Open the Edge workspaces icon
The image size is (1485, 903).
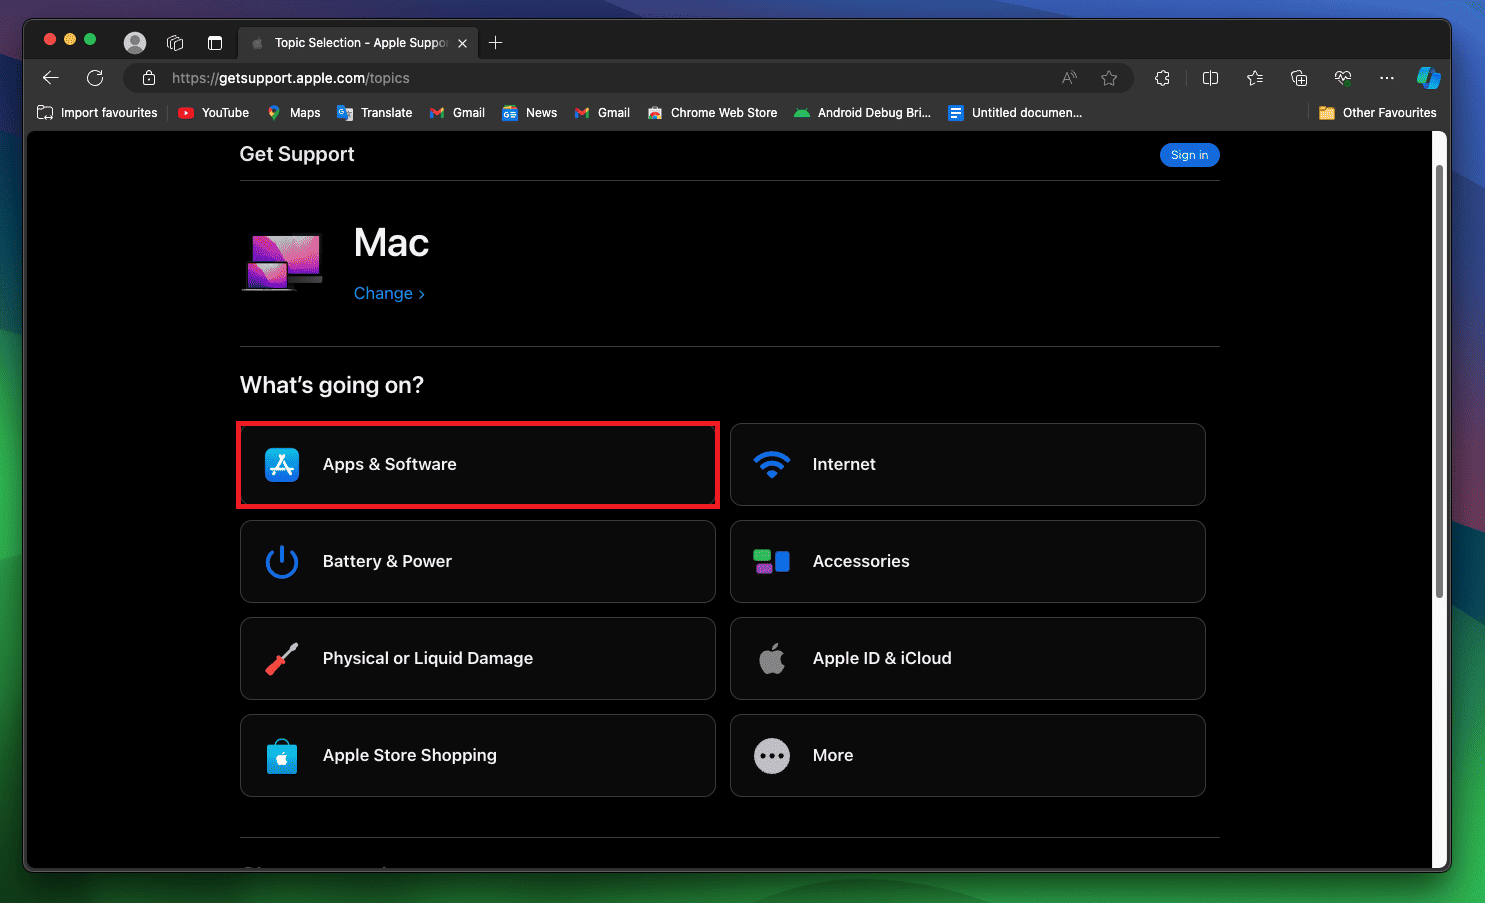[175, 43]
